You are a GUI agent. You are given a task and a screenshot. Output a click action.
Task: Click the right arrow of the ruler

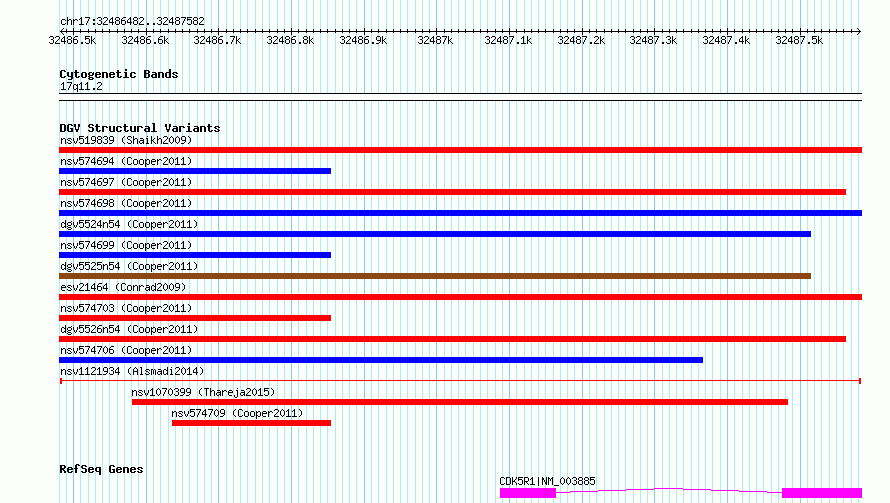coord(859,31)
